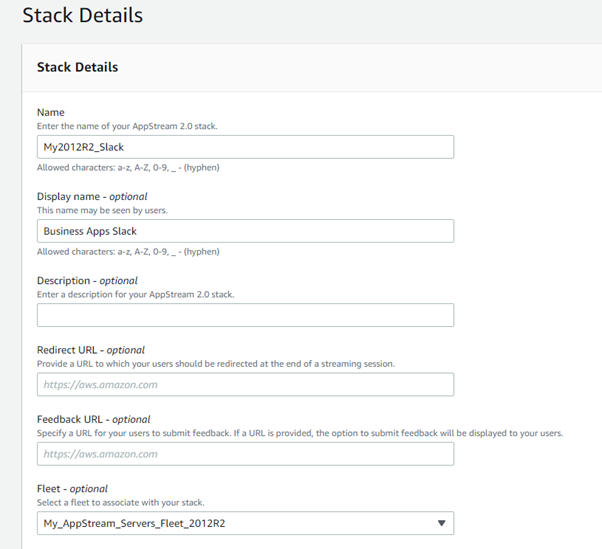This screenshot has height=549, width=602.
Task: Click the "Display name - optional" label
Action: pyautogui.click(x=92, y=197)
